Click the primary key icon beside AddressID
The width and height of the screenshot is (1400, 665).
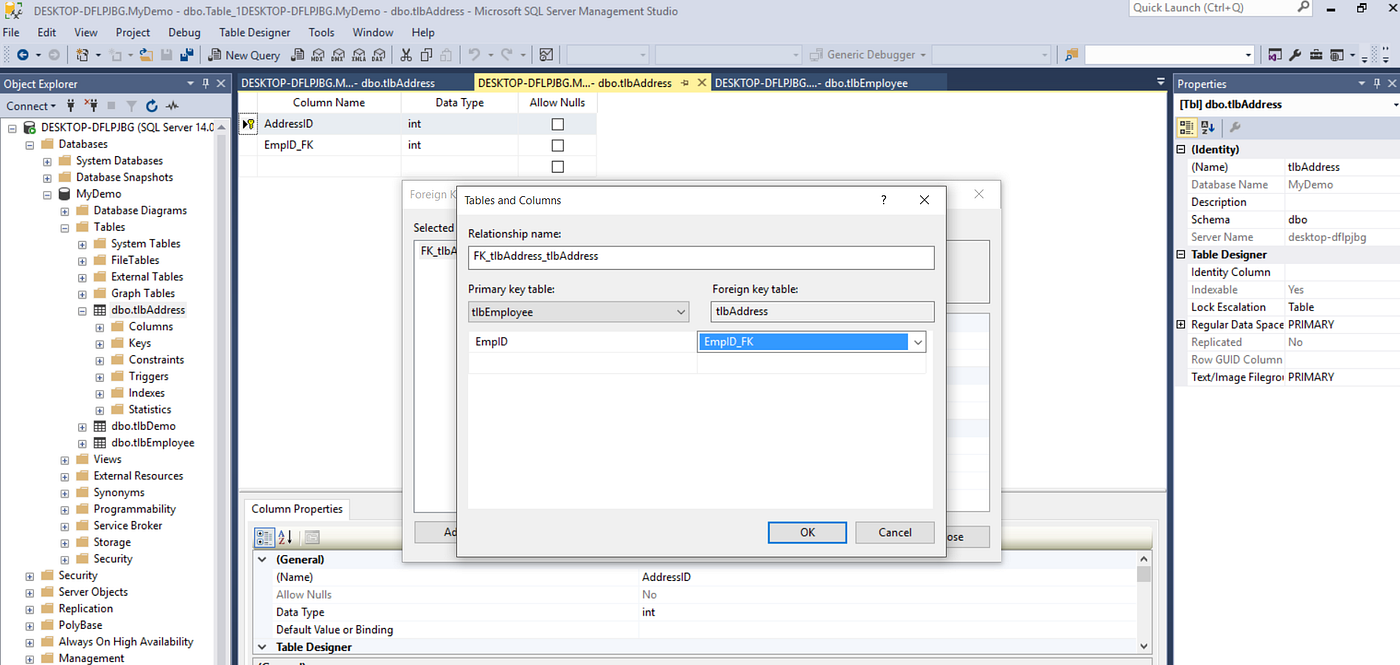pyautogui.click(x=247, y=123)
